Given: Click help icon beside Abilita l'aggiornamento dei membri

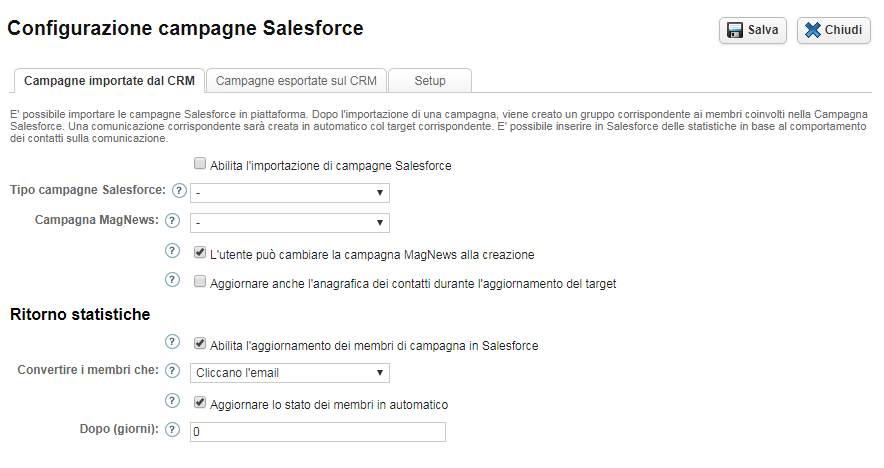Looking at the screenshot, I should [172, 342].
